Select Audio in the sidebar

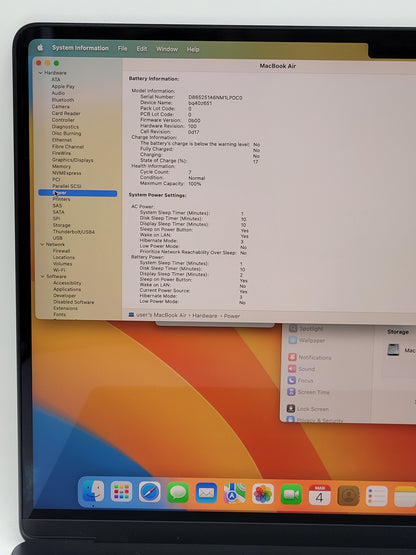click(58, 93)
